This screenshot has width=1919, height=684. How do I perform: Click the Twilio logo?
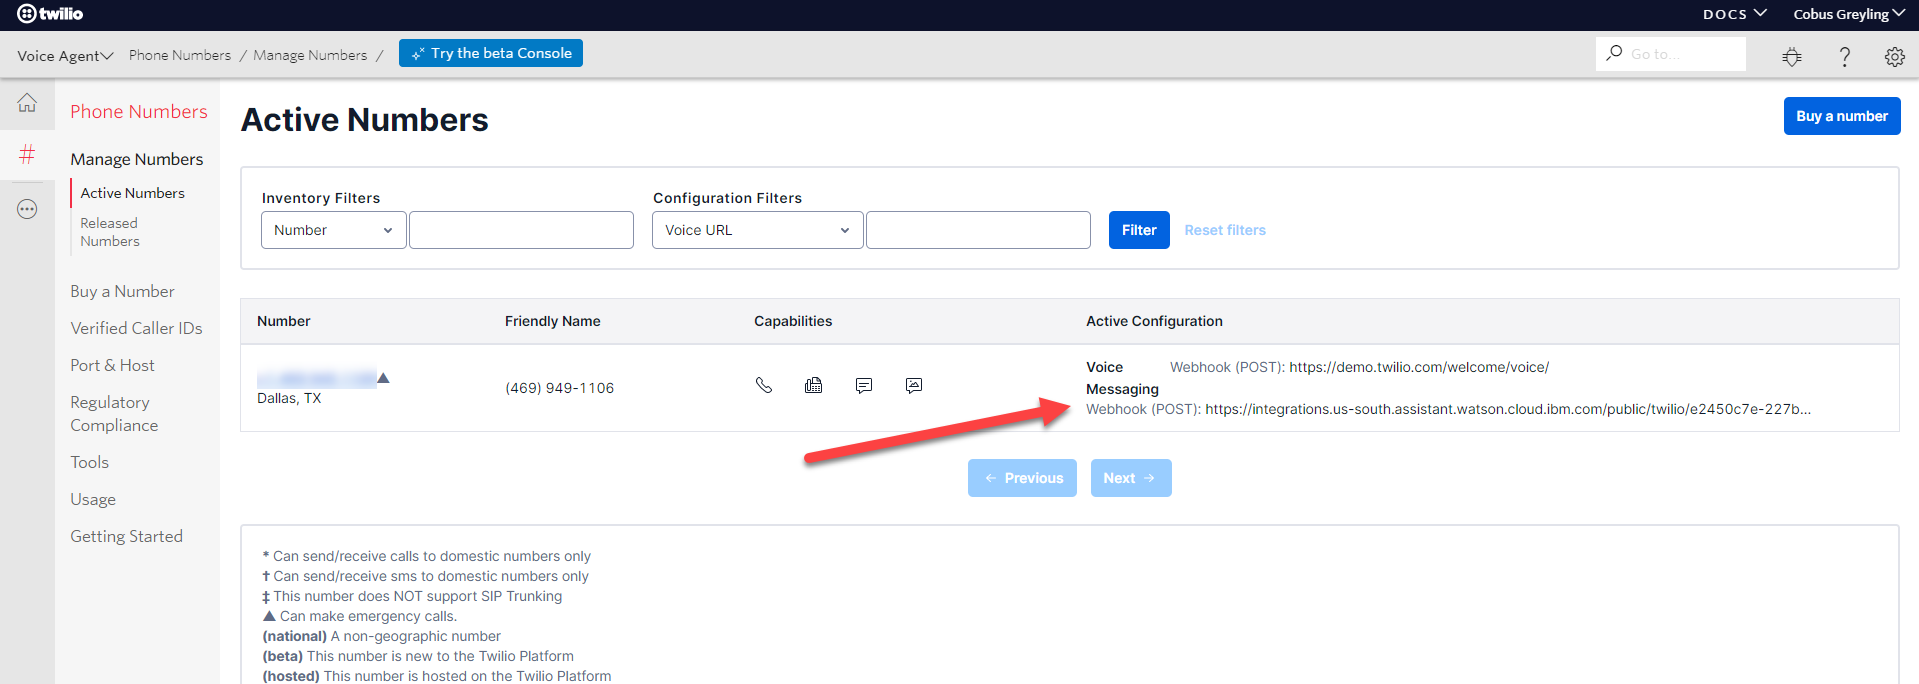(50, 14)
